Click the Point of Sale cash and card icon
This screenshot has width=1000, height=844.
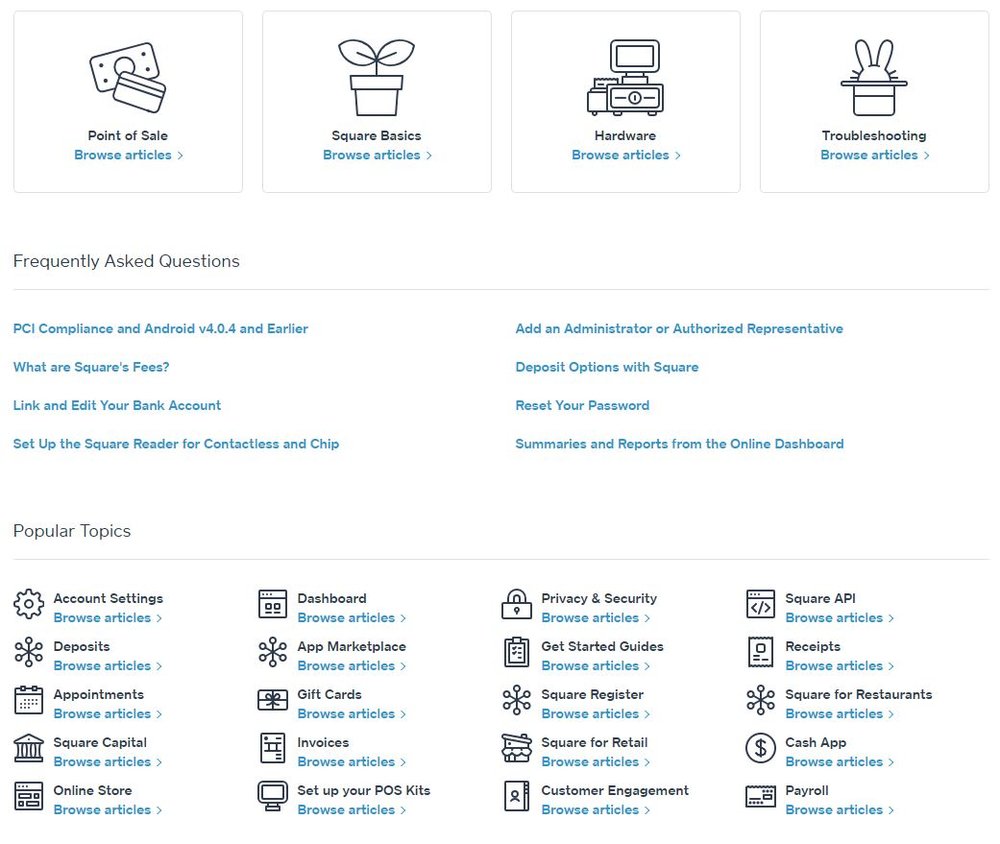[x=127, y=78]
